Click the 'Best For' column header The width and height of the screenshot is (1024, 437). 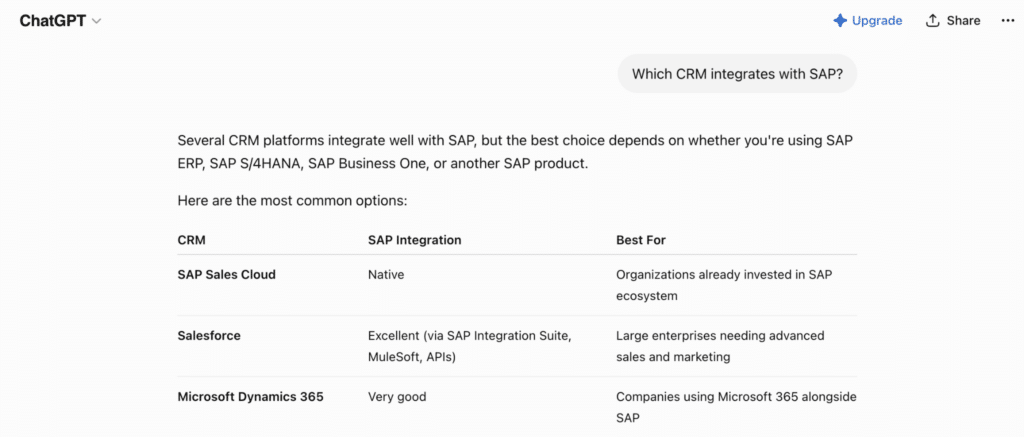tap(641, 240)
